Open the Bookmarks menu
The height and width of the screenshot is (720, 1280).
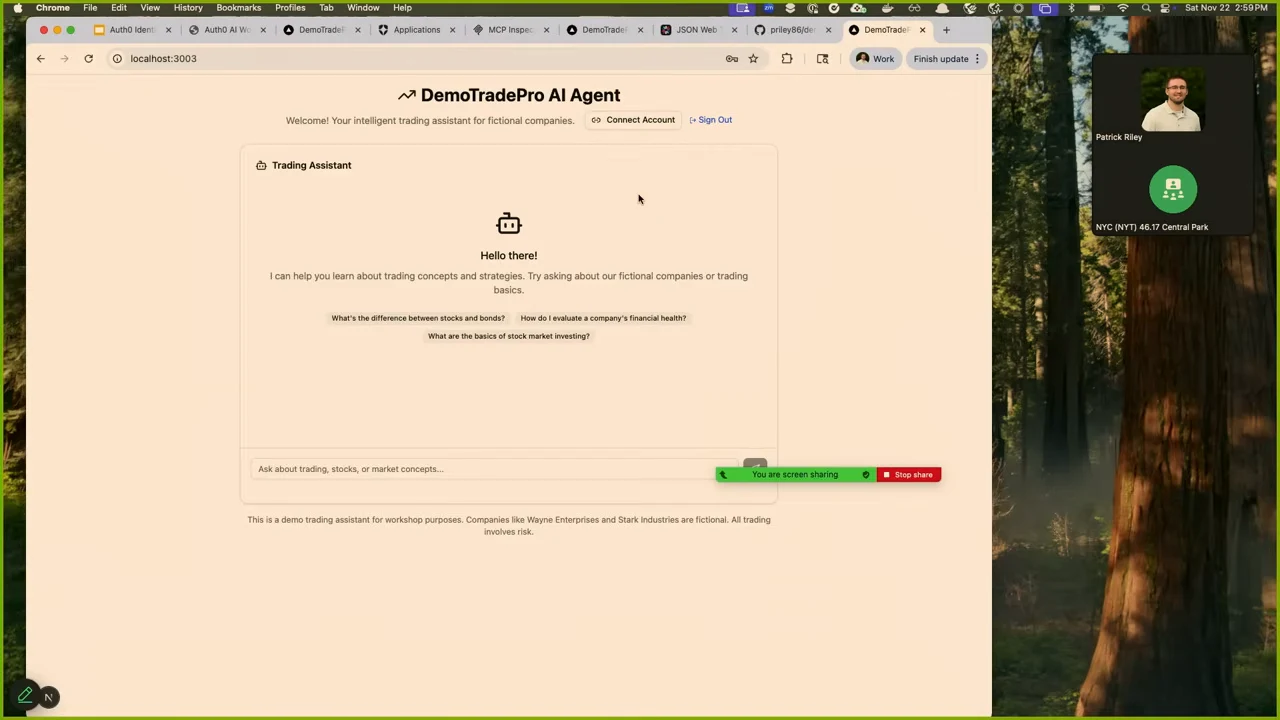[x=239, y=8]
